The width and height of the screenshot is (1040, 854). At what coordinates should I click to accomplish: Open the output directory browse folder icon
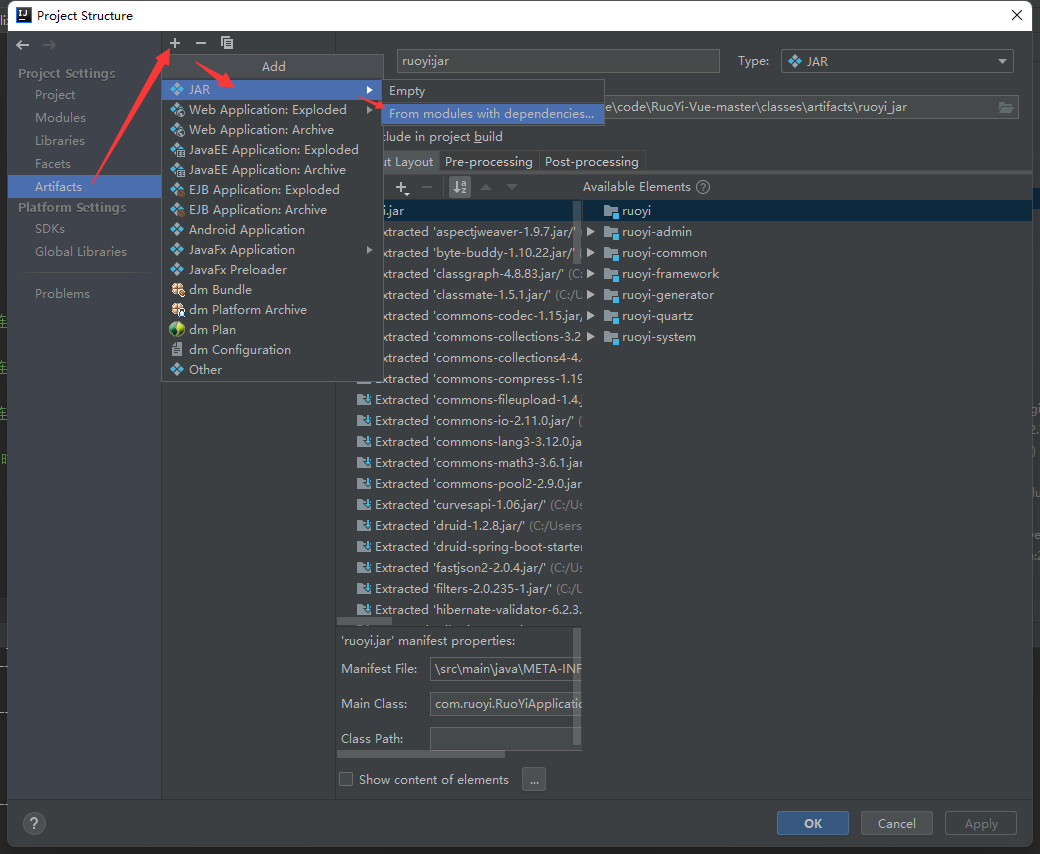coord(1006,107)
